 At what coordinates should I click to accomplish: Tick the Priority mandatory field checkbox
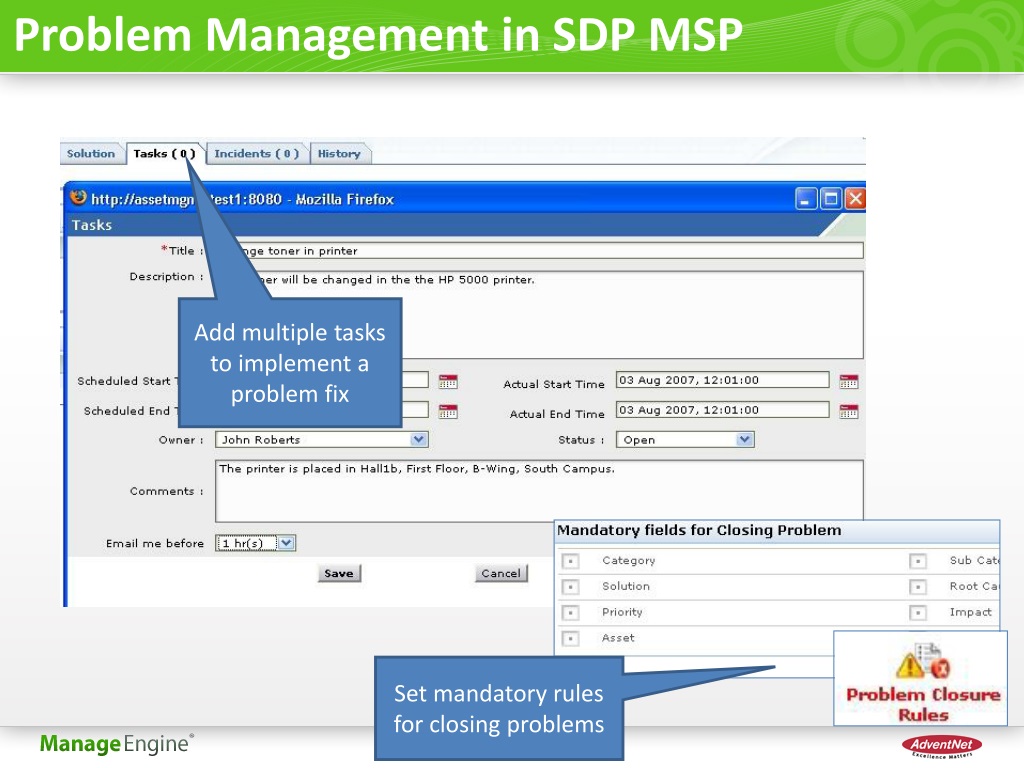[570, 613]
